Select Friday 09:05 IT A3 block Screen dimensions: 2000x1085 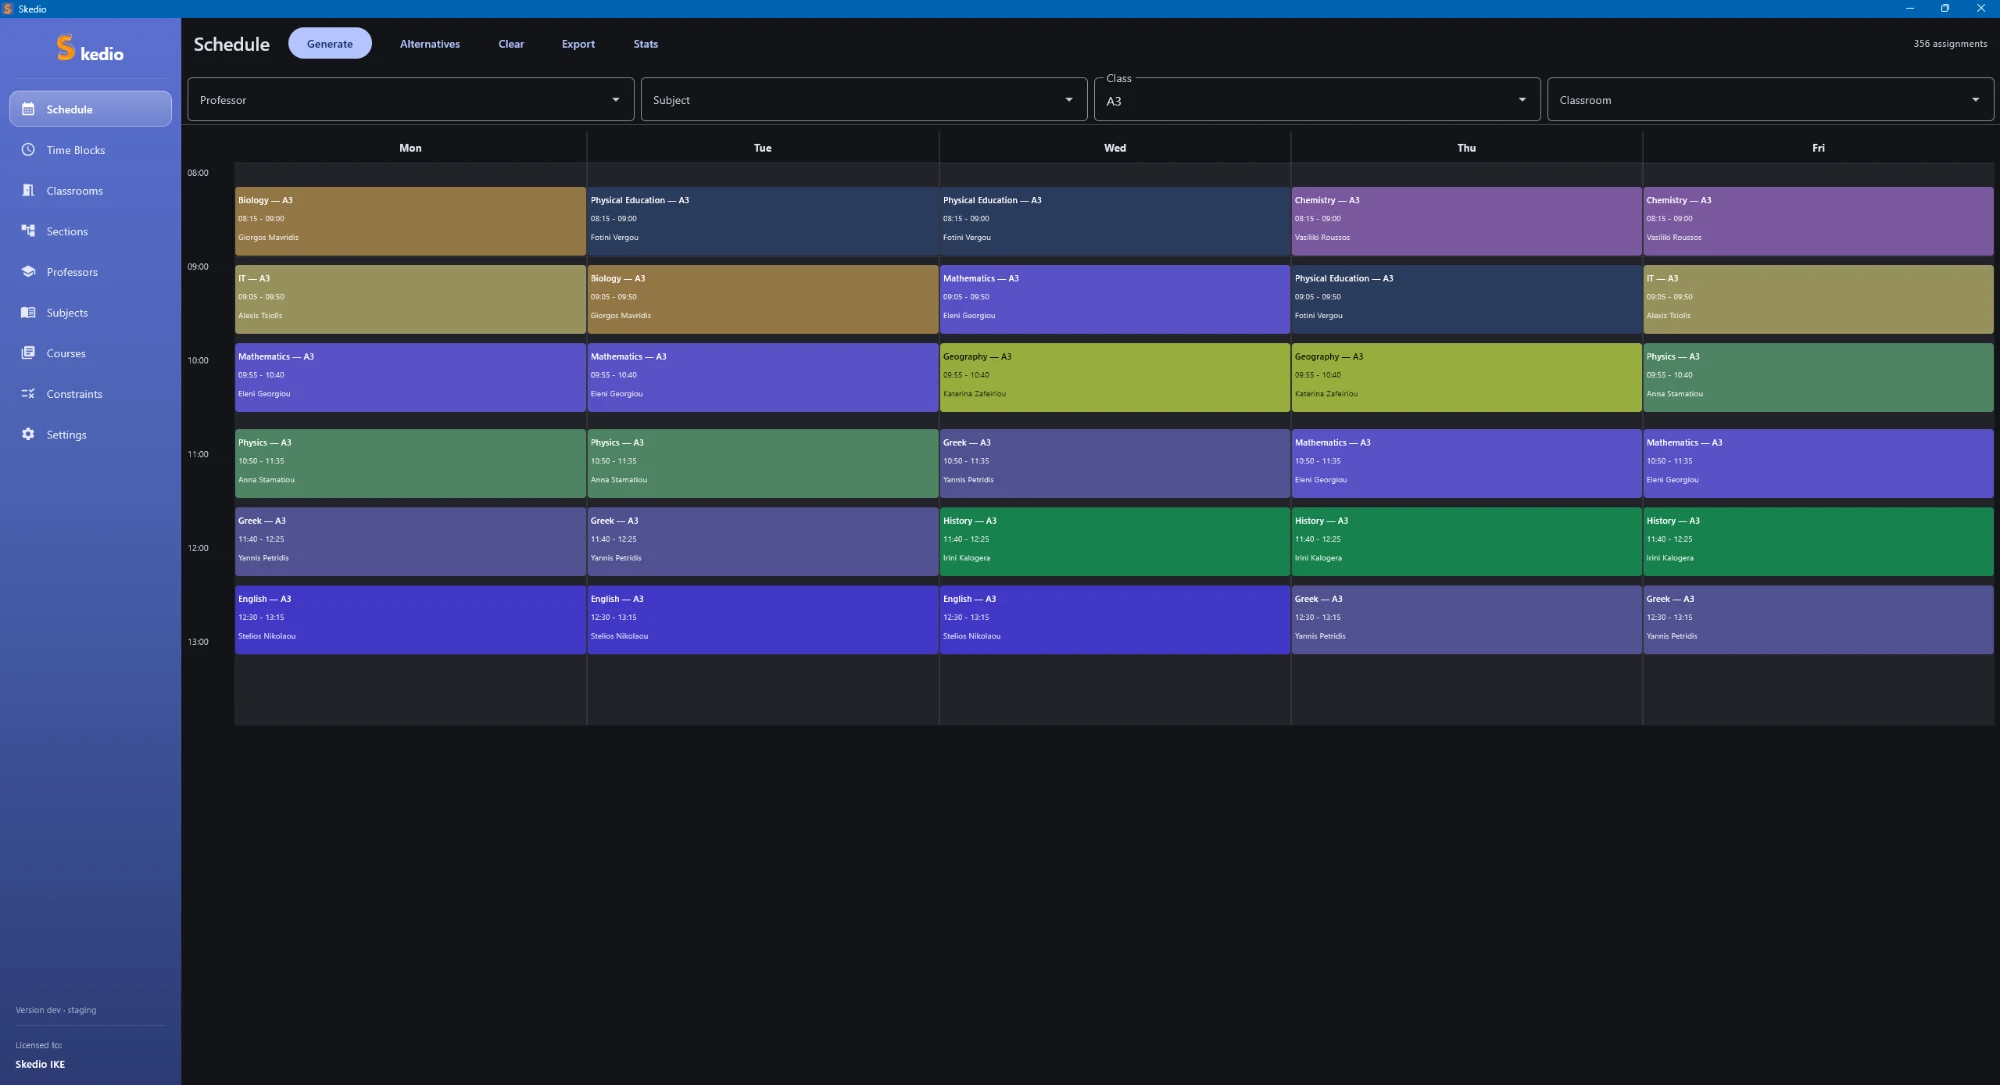(1818, 299)
